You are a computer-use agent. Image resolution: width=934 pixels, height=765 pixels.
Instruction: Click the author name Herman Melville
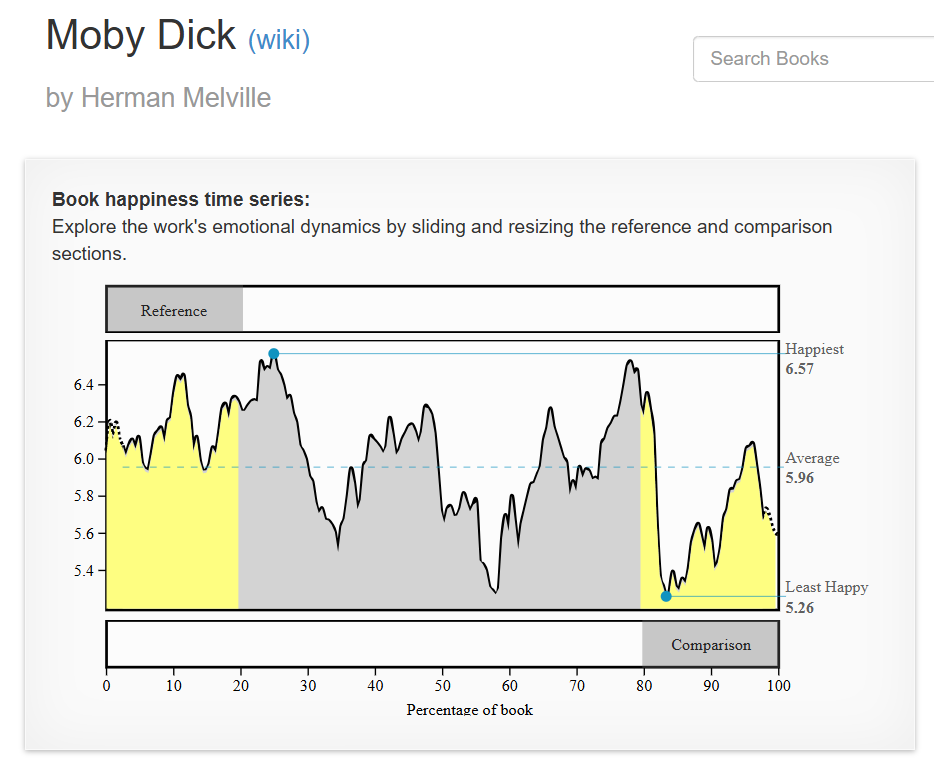tap(176, 98)
